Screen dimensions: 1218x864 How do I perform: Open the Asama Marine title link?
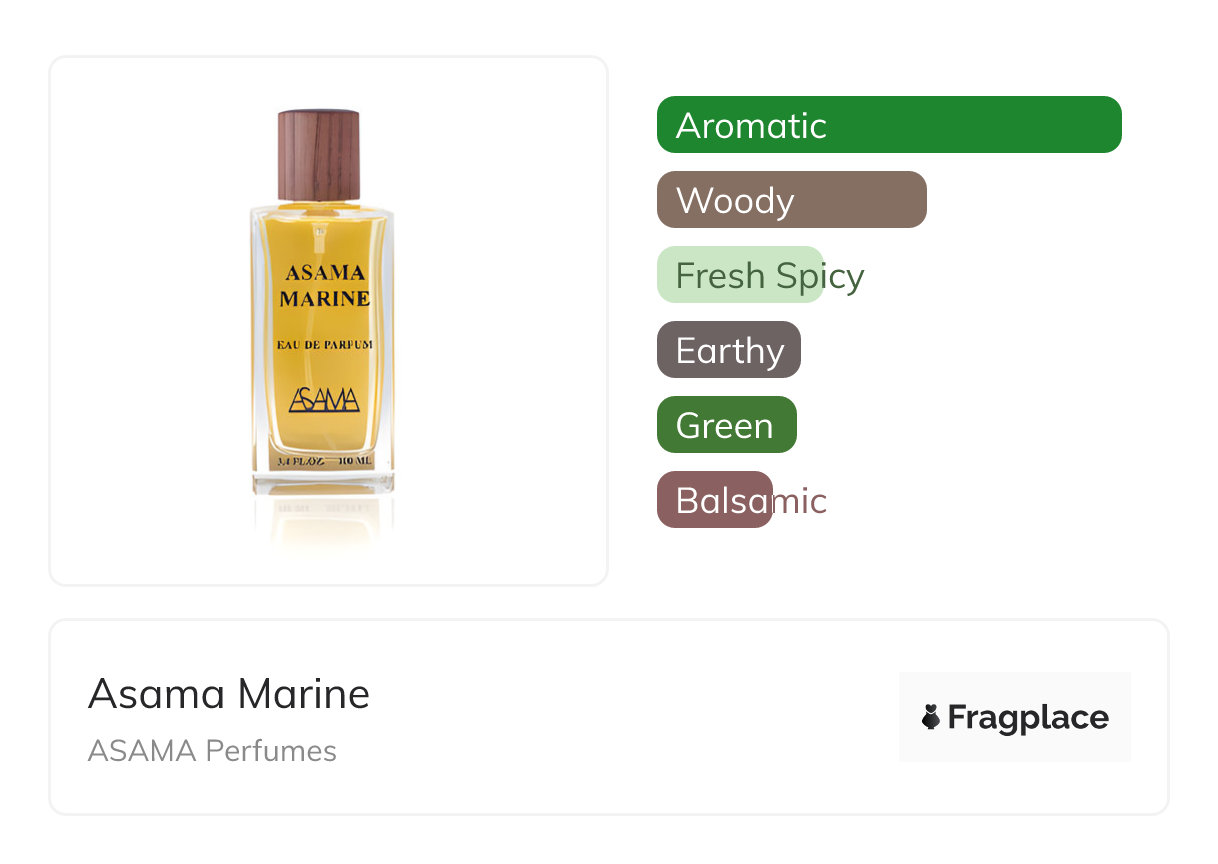pyautogui.click(x=229, y=694)
